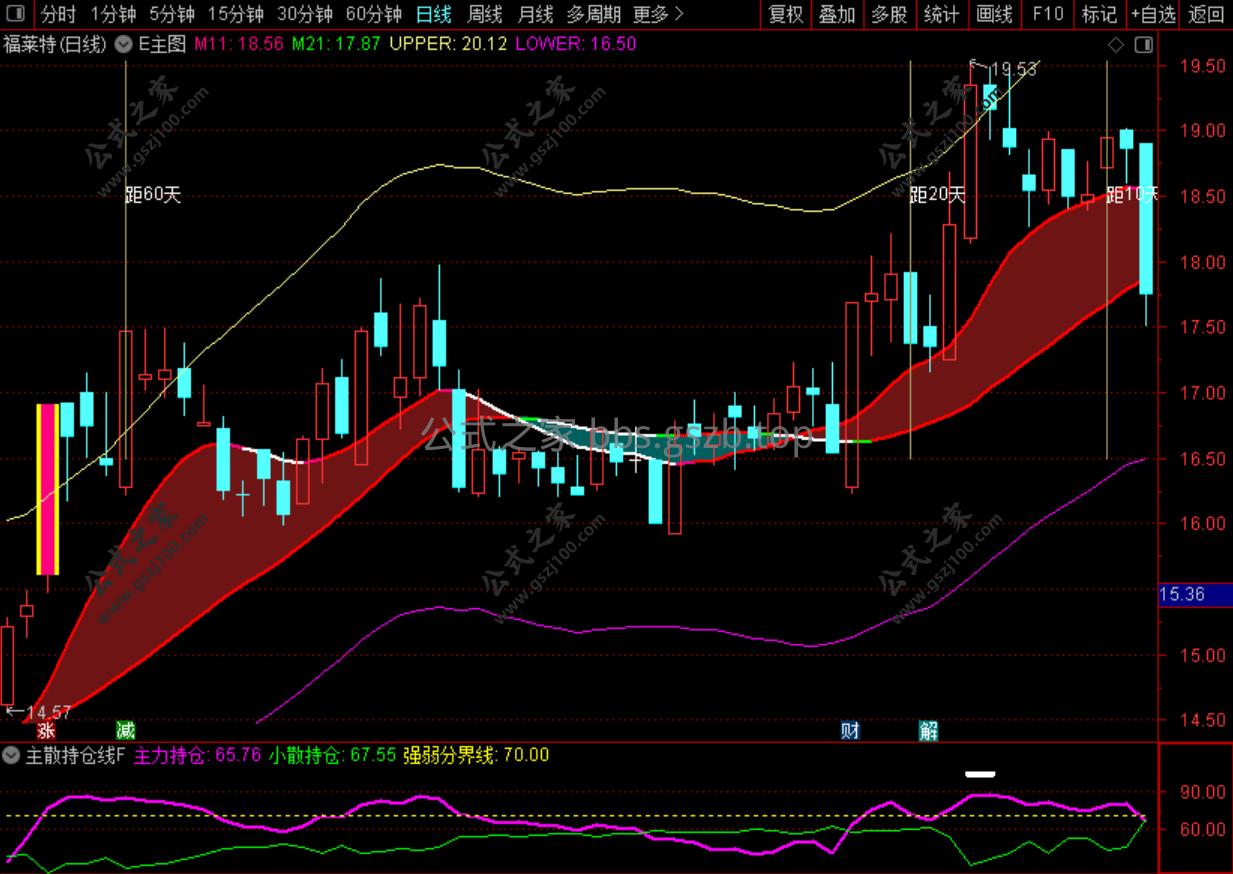
Task: Open the 画线 drawing tools
Action: [994, 14]
